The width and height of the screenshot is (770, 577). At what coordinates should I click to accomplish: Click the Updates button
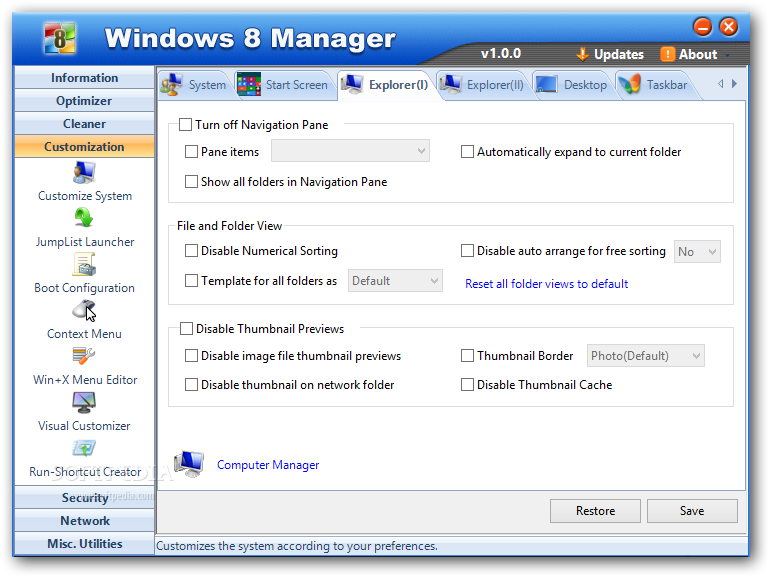(610, 54)
